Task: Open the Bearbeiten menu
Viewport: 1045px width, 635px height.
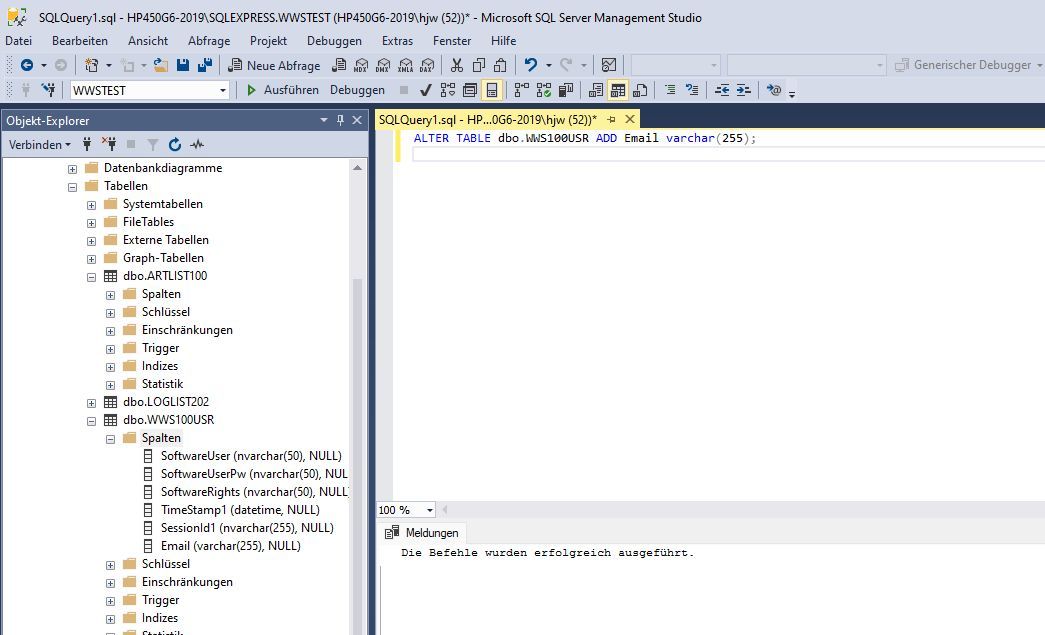Action: [x=80, y=41]
